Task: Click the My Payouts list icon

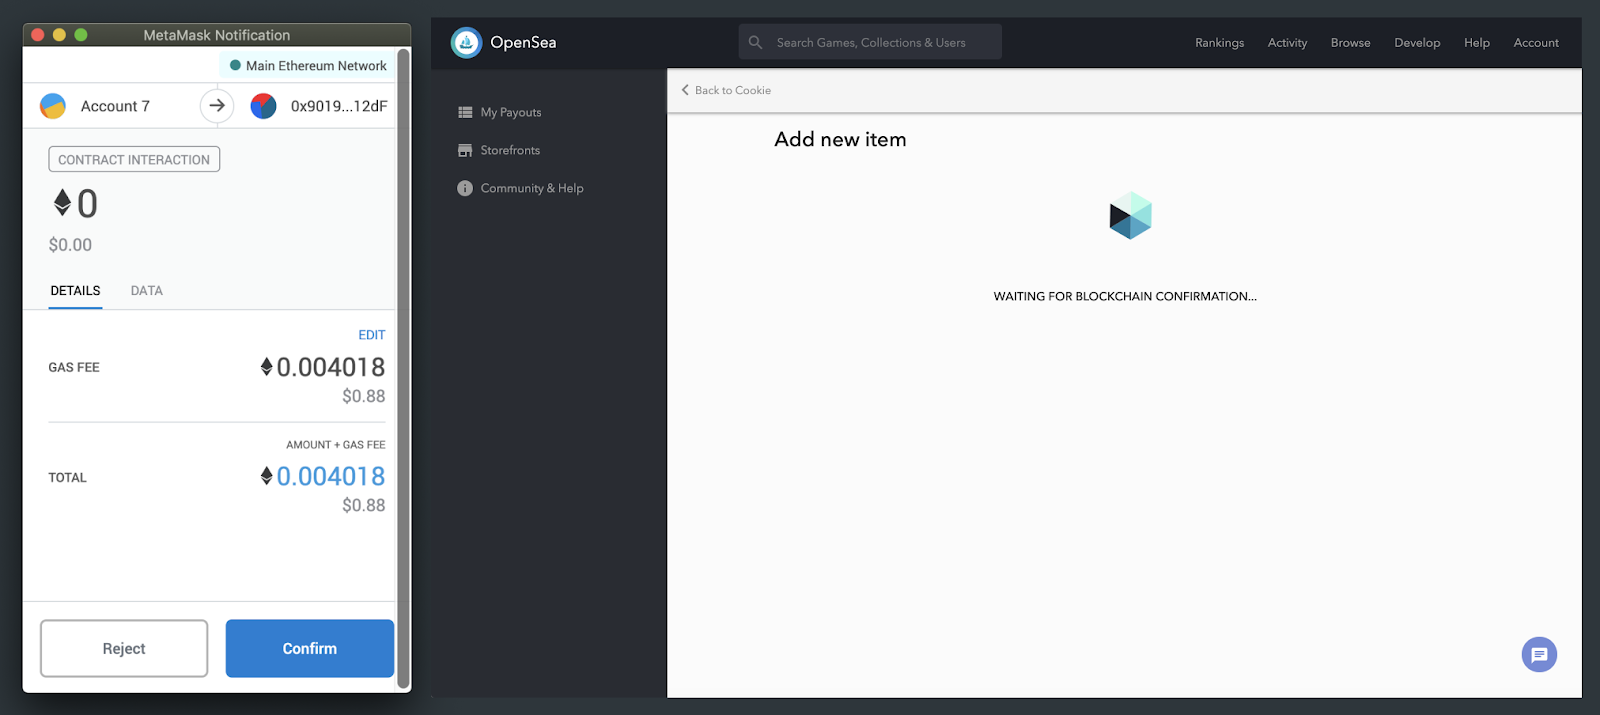Action: point(465,112)
